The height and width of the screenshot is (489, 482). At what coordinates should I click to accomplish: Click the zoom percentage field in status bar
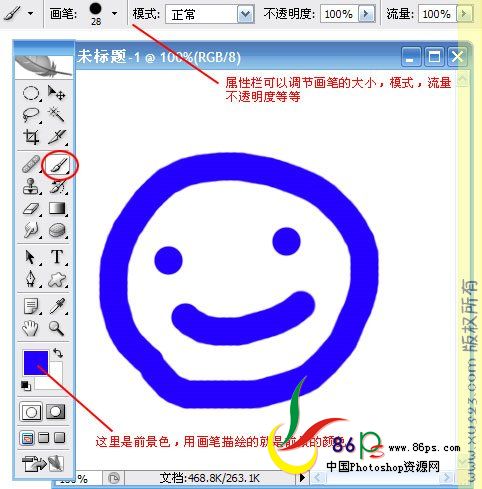77,479
